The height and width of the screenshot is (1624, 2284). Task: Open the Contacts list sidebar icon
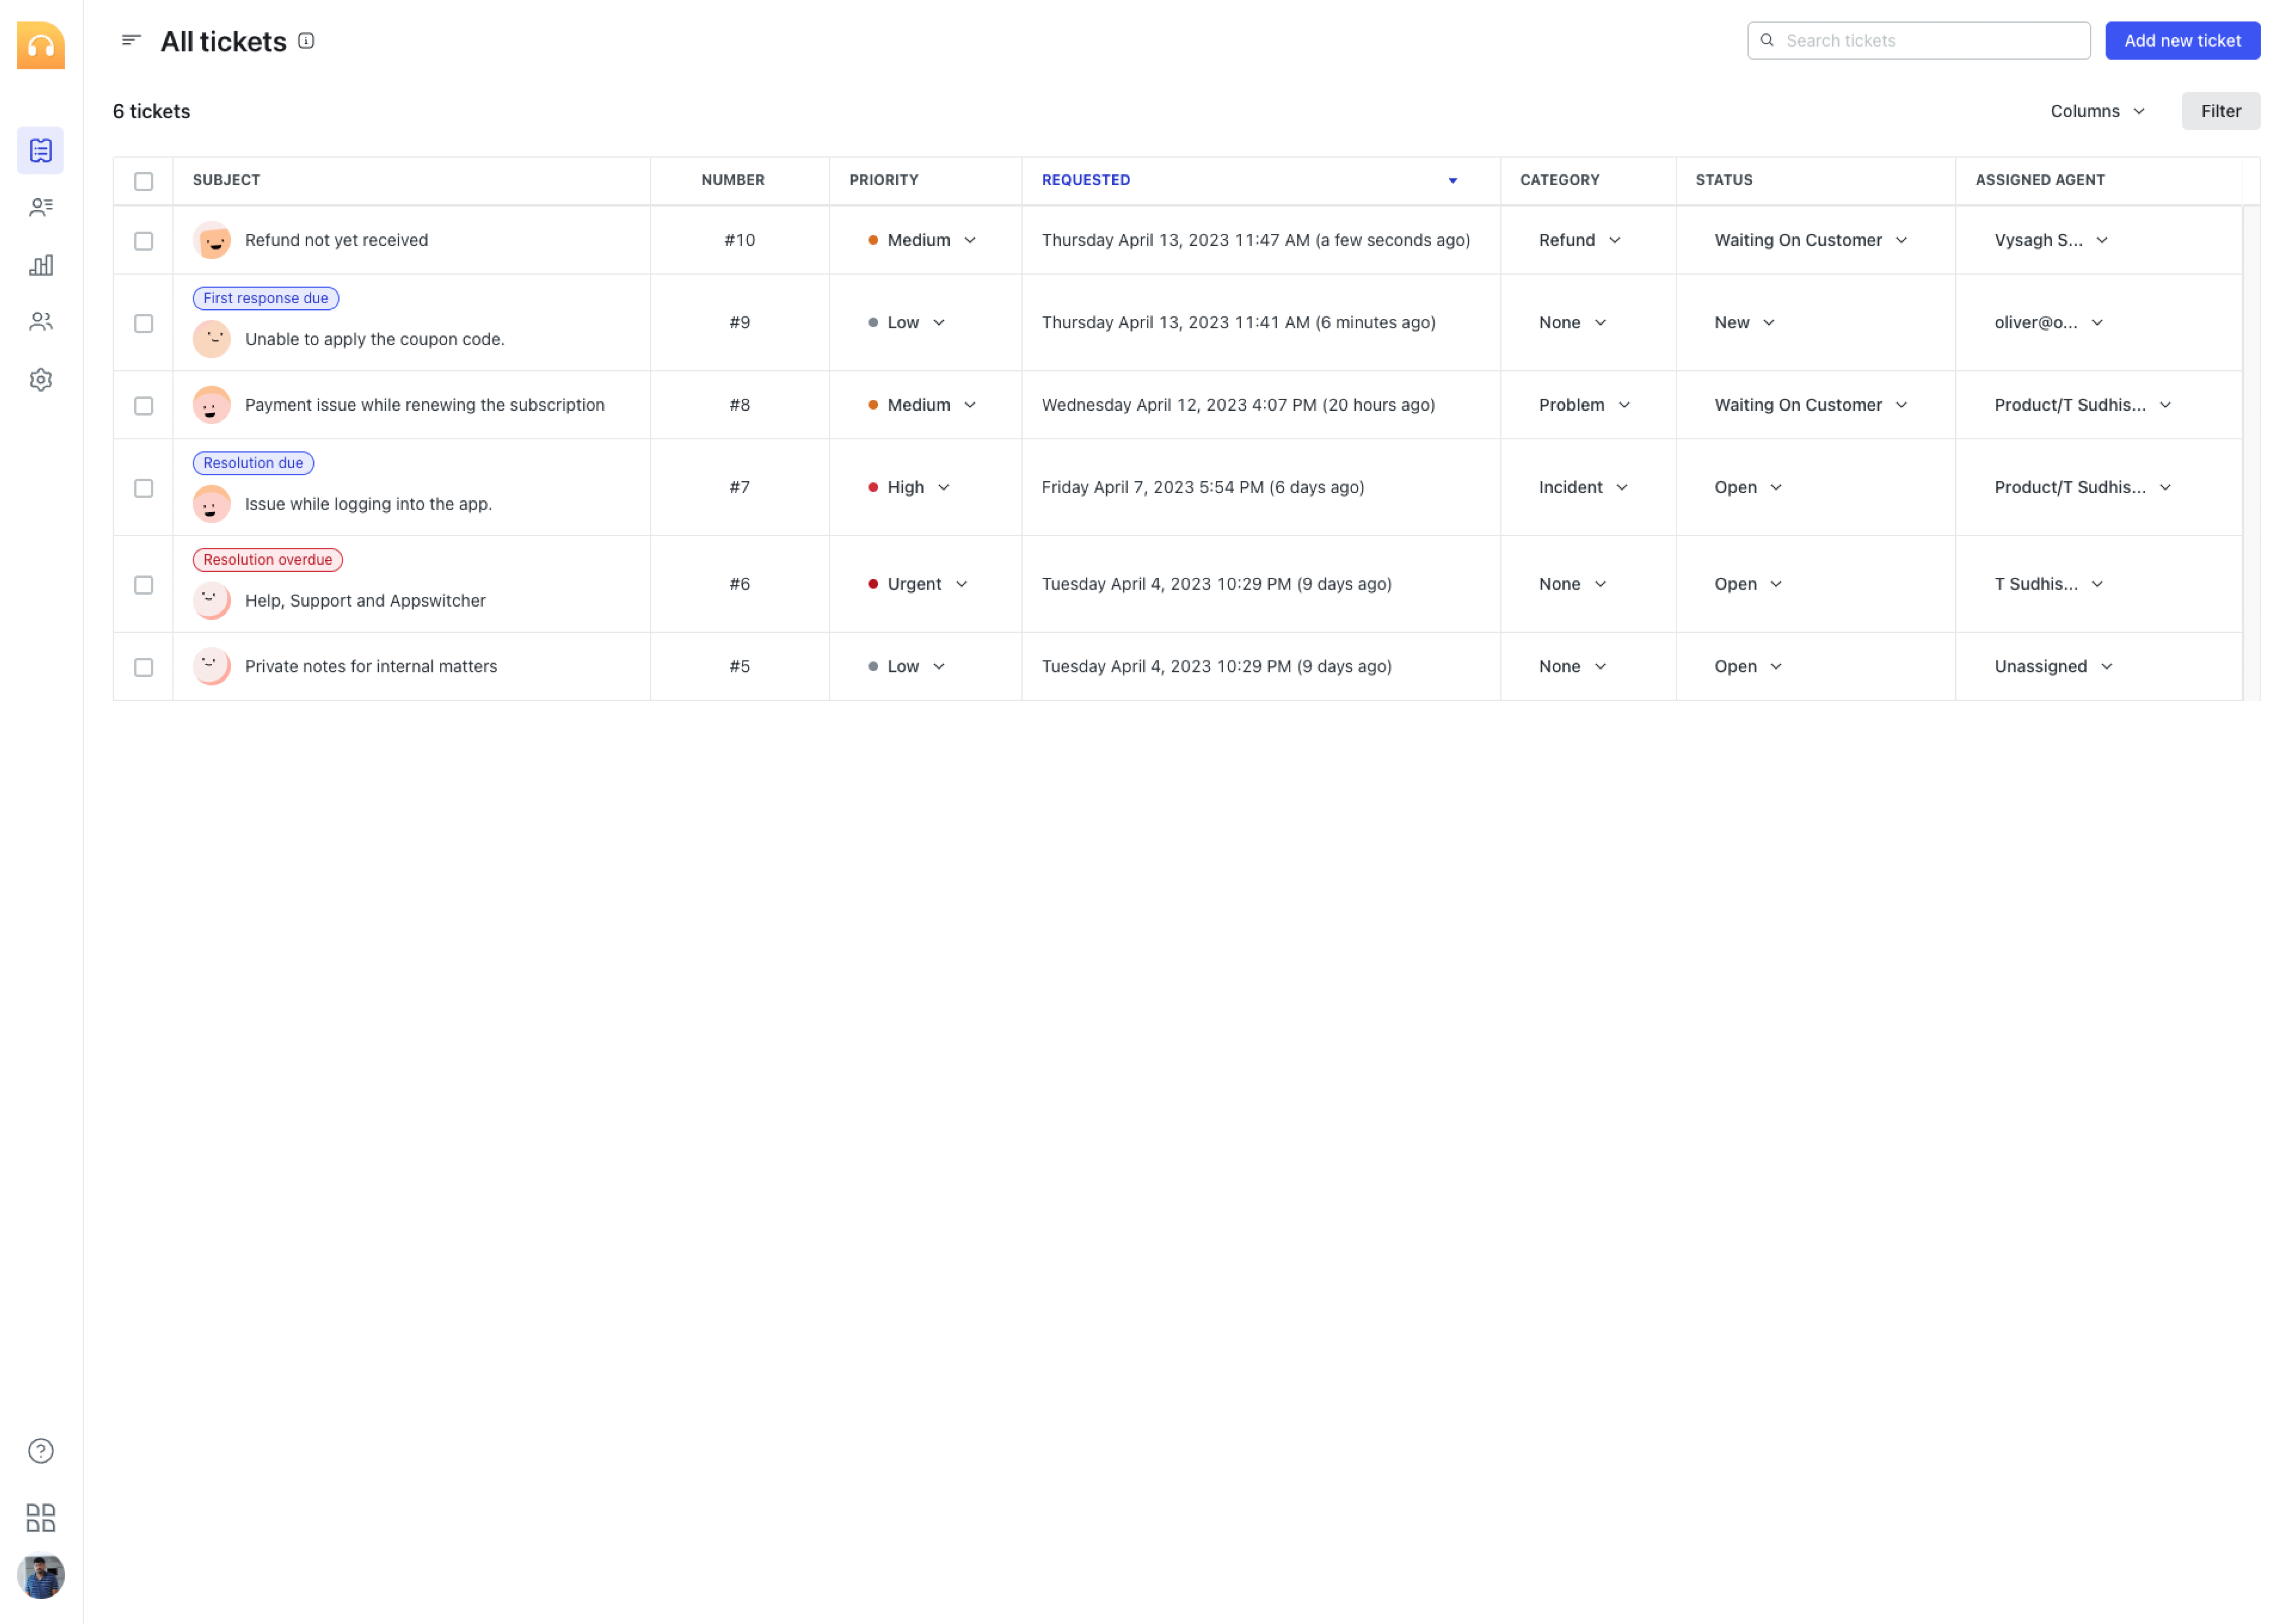pos(41,207)
